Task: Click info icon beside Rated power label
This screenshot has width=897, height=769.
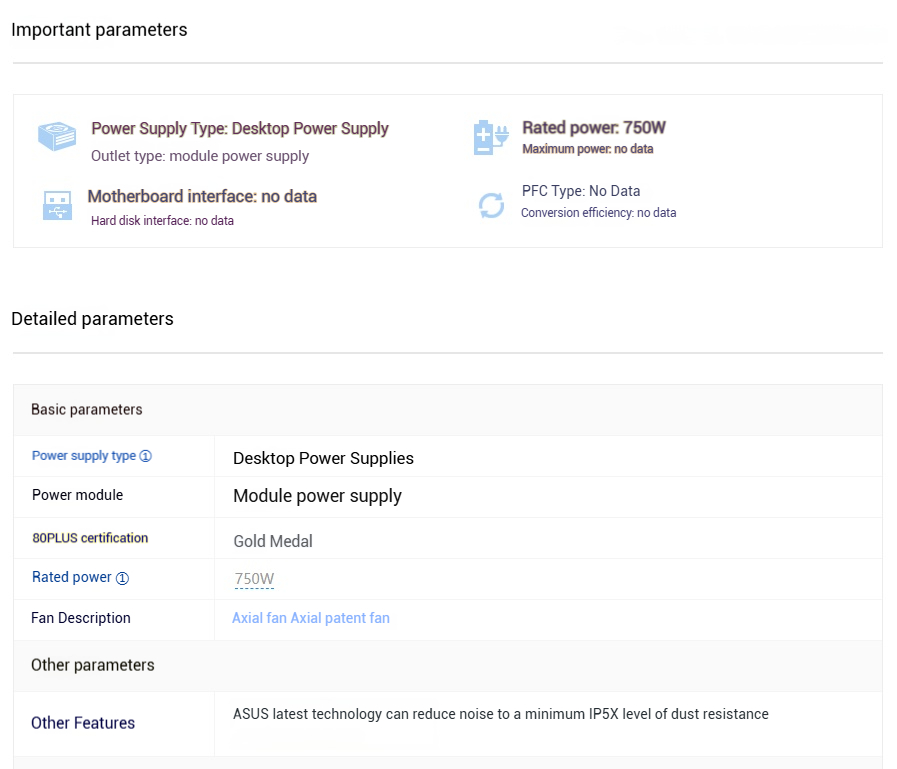Action: [122, 578]
